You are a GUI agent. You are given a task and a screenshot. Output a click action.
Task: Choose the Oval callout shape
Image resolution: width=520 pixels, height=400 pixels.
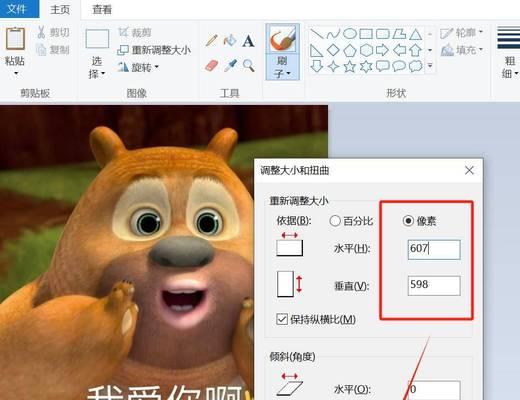click(399, 66)
